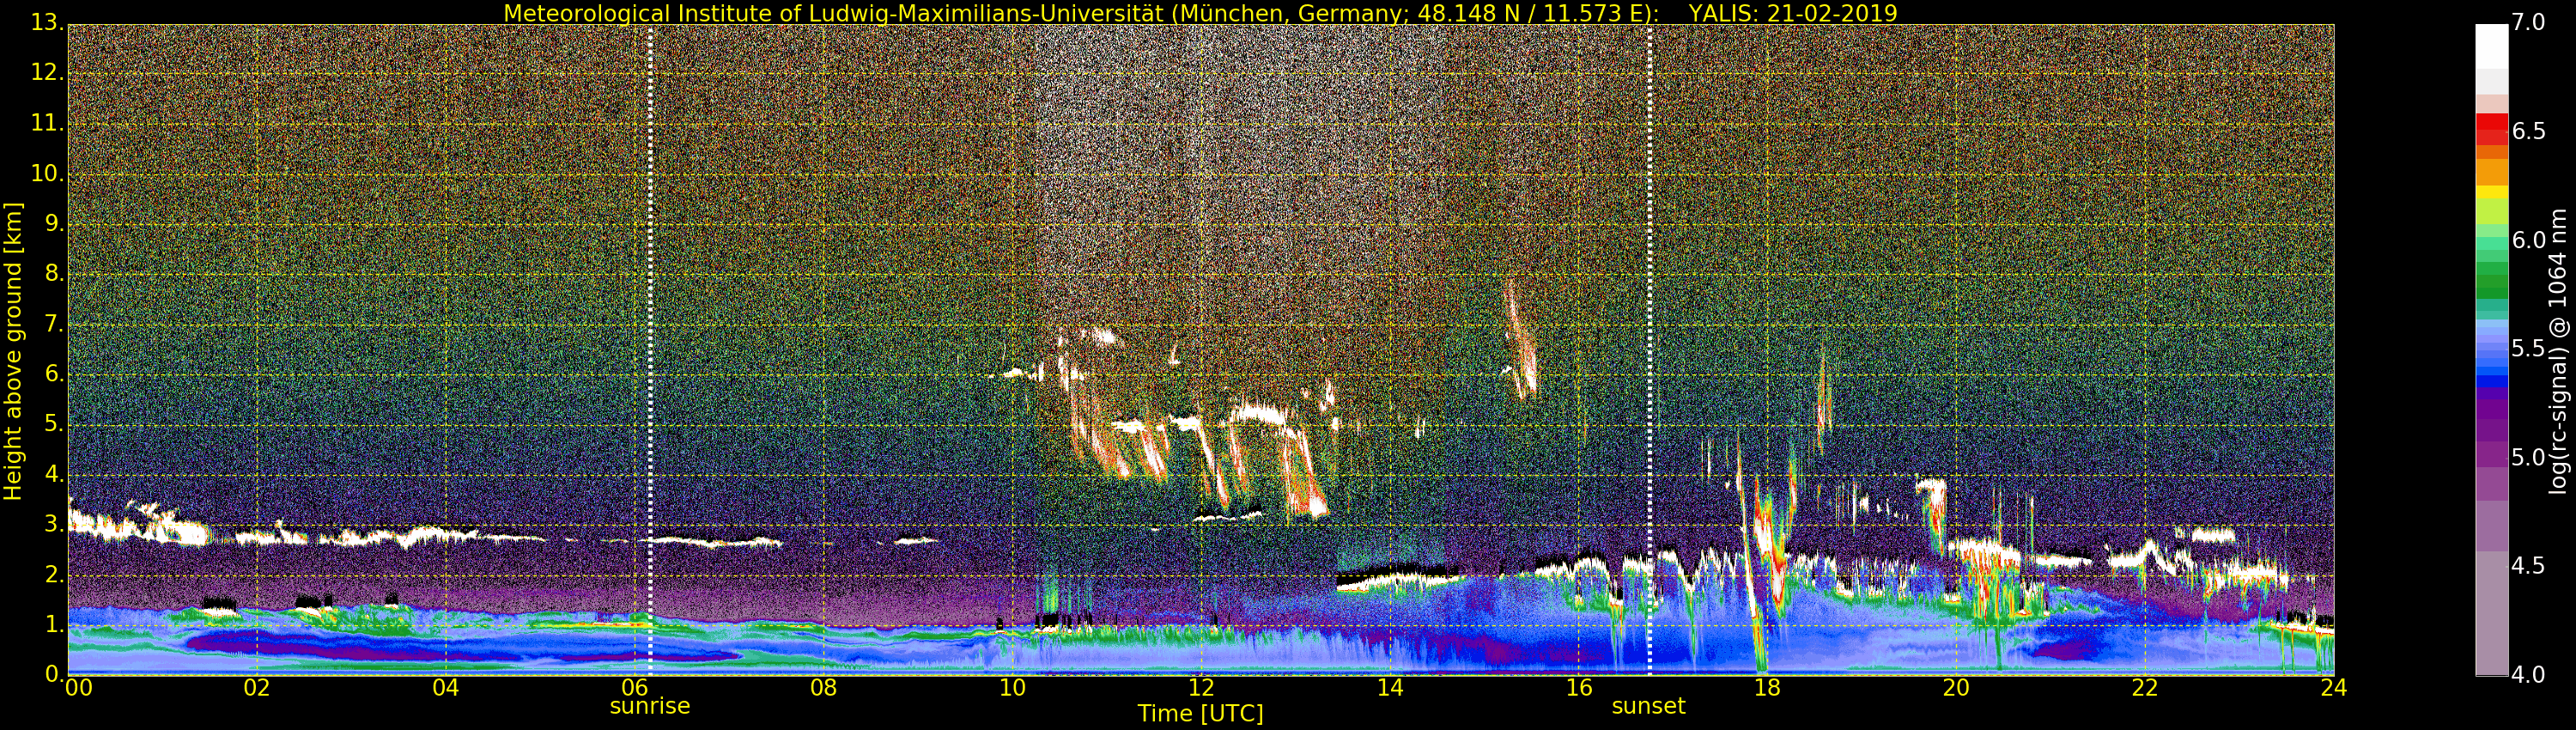2576x730 pixels.
Task: Click the white dotted sunrise marker line
Action: (650, 350)
